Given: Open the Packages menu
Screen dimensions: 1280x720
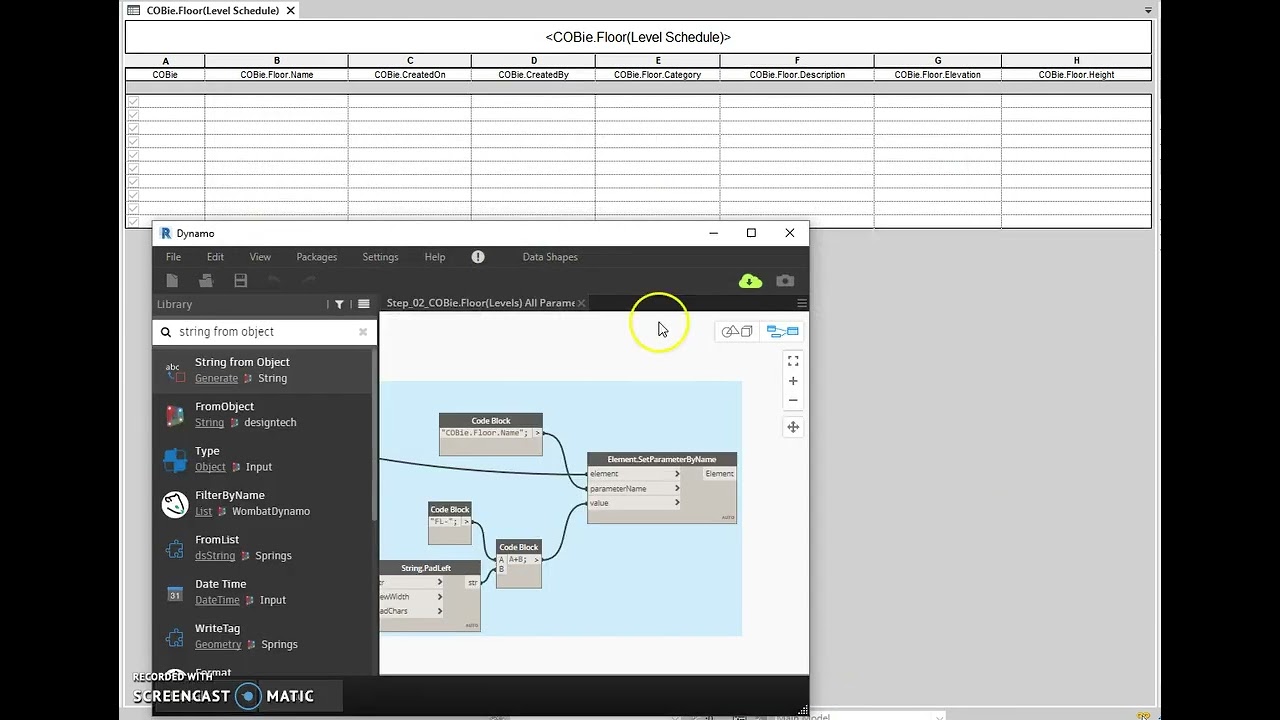Looking at the screenshot, I should click(x=317, y=257).
